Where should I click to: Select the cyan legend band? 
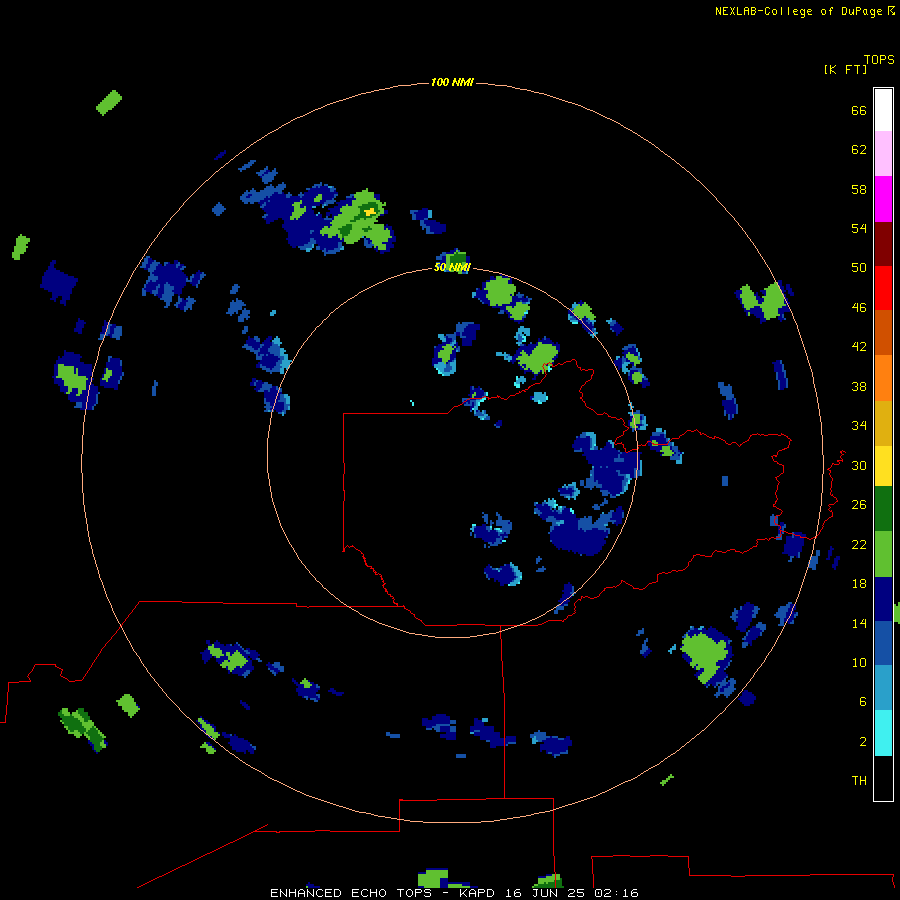click(883, 733)
